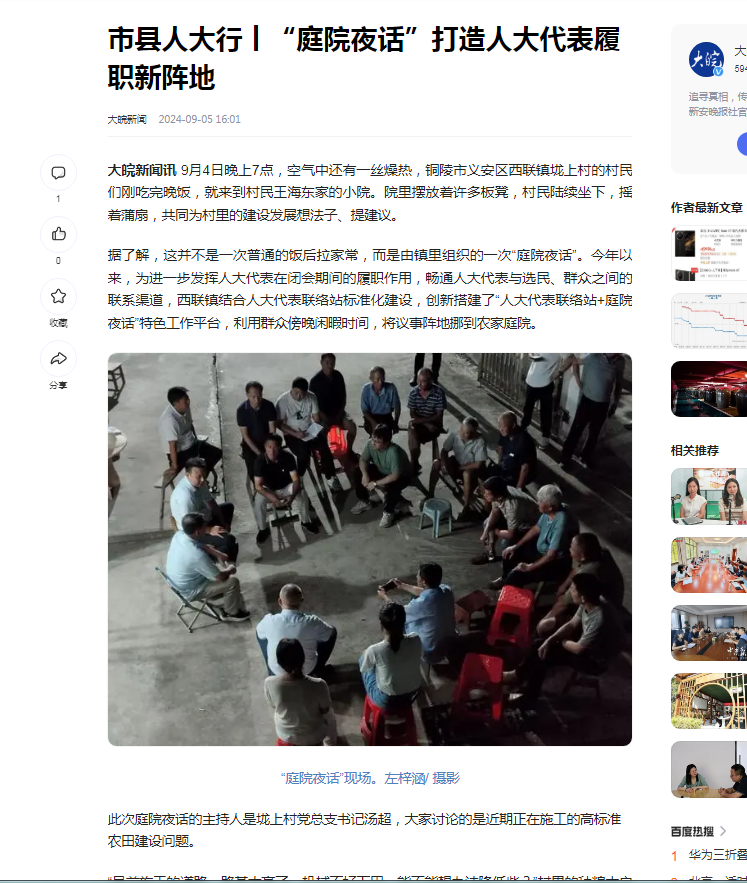Open the conference room recommendation thumbnail
This screenshot has height=883, width=747.
tap(709, 565)
